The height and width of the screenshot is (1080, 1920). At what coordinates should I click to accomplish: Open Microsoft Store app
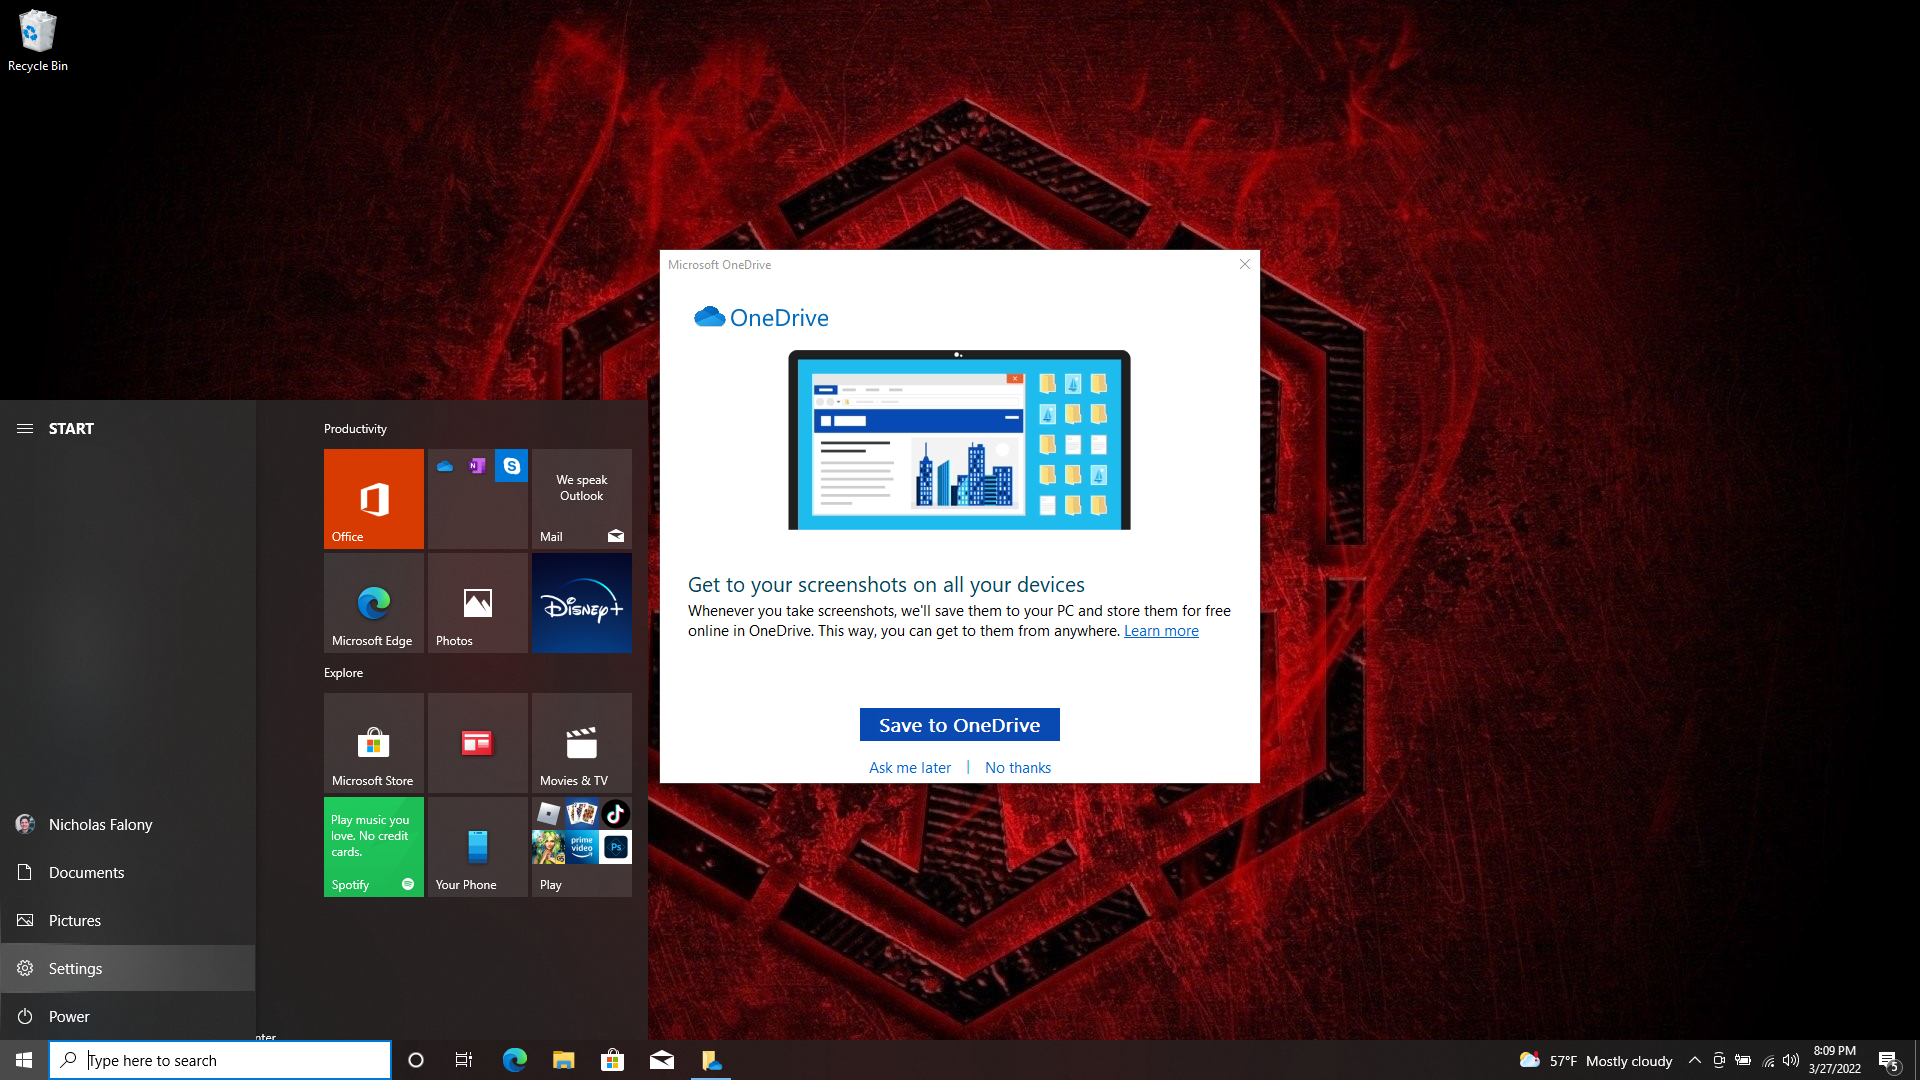click(x=373, y=742)
